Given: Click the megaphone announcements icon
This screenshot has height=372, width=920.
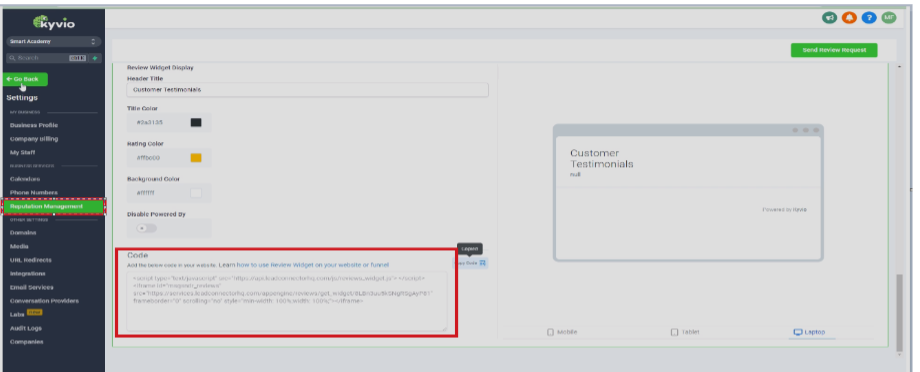Looking at the screenshot, I should point(829,18).
